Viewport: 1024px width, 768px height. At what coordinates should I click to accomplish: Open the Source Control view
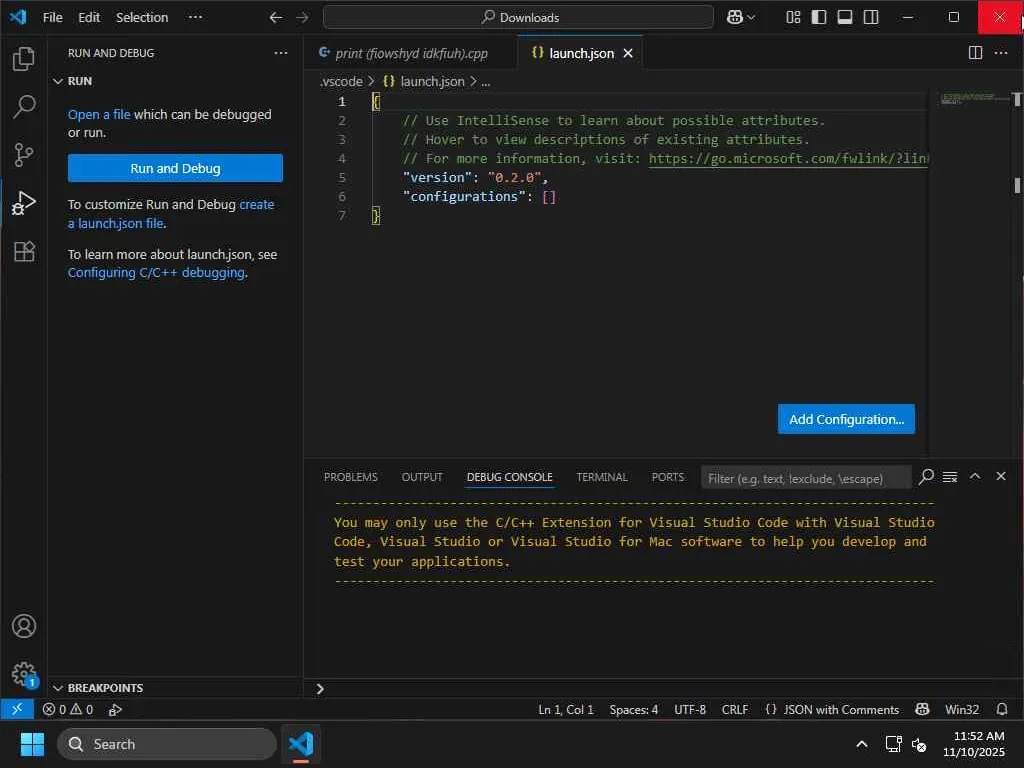pos(24,154)
